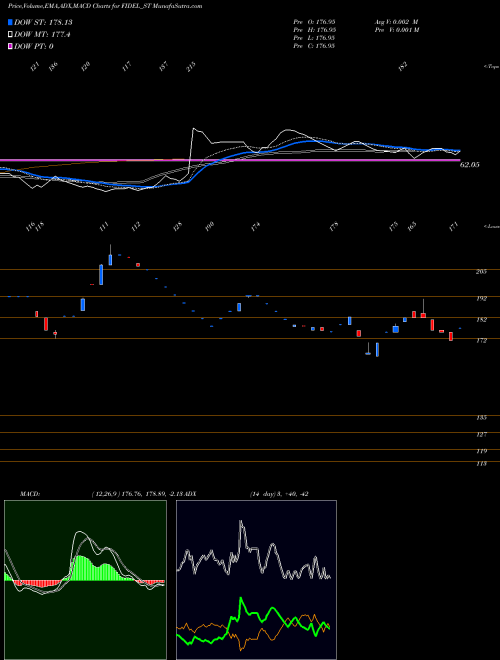This screenshot has width=500, height=660.
Task: Click the 121 high label above the EMA chart
Action: point(35,67)
